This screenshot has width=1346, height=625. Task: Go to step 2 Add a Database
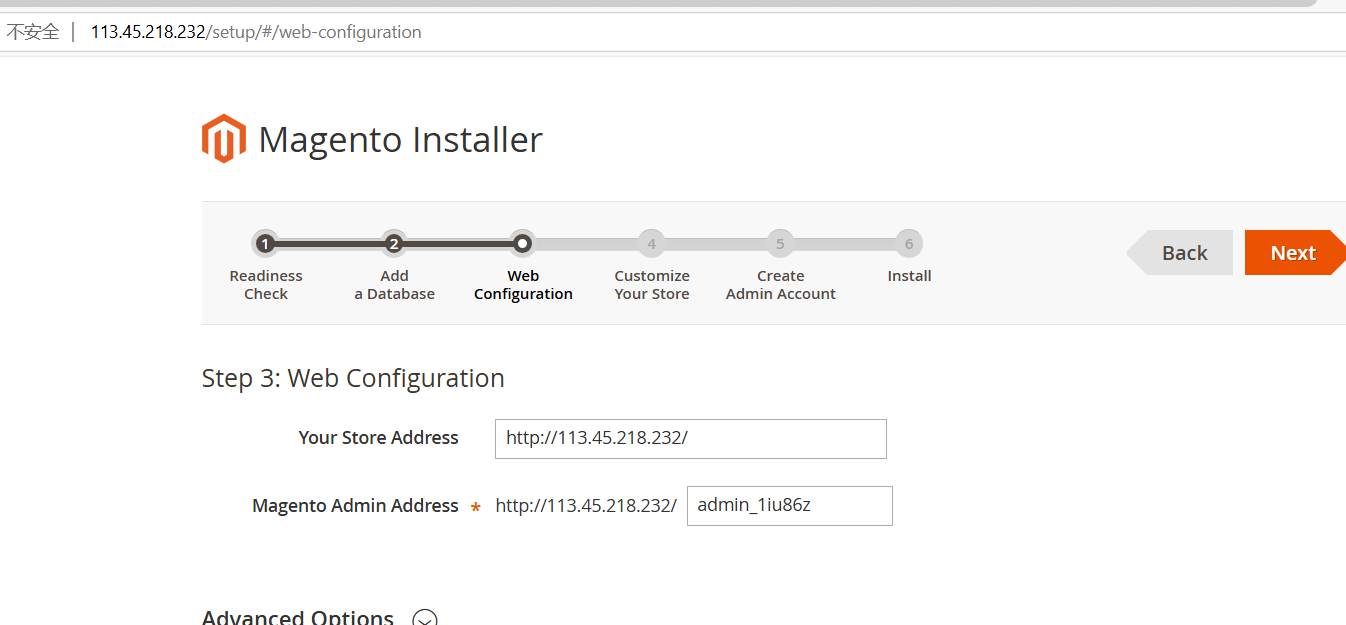click(394, 243)
